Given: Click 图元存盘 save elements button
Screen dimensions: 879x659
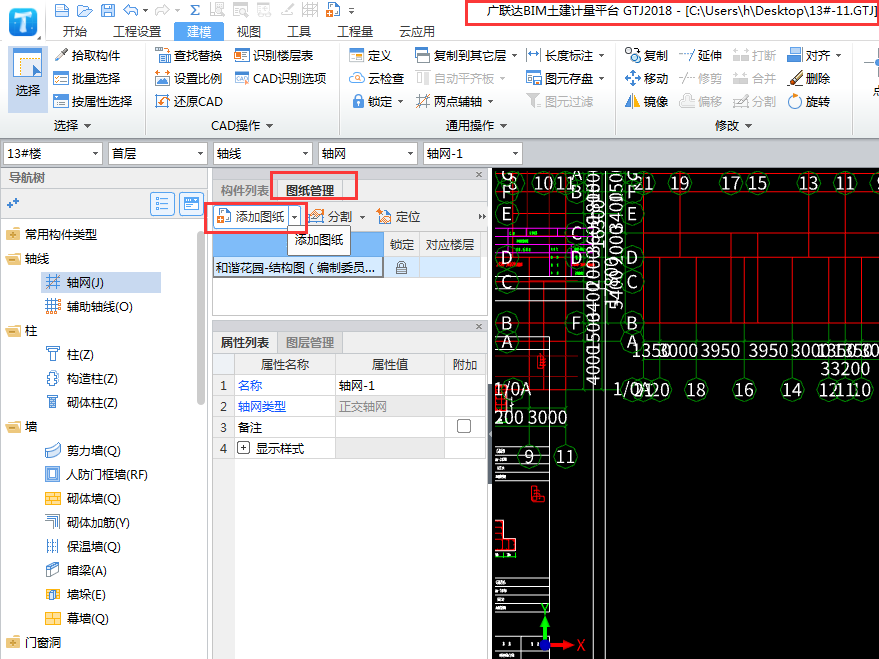Looking at the screenshot, I should point(561,78).
